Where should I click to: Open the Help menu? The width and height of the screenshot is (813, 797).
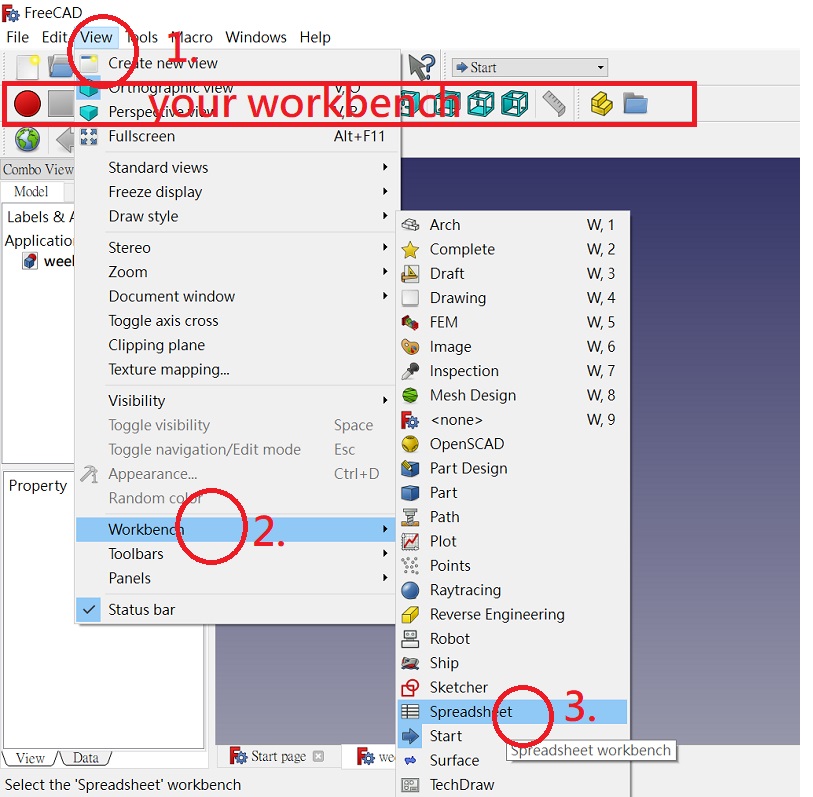[x=315, y=37]
